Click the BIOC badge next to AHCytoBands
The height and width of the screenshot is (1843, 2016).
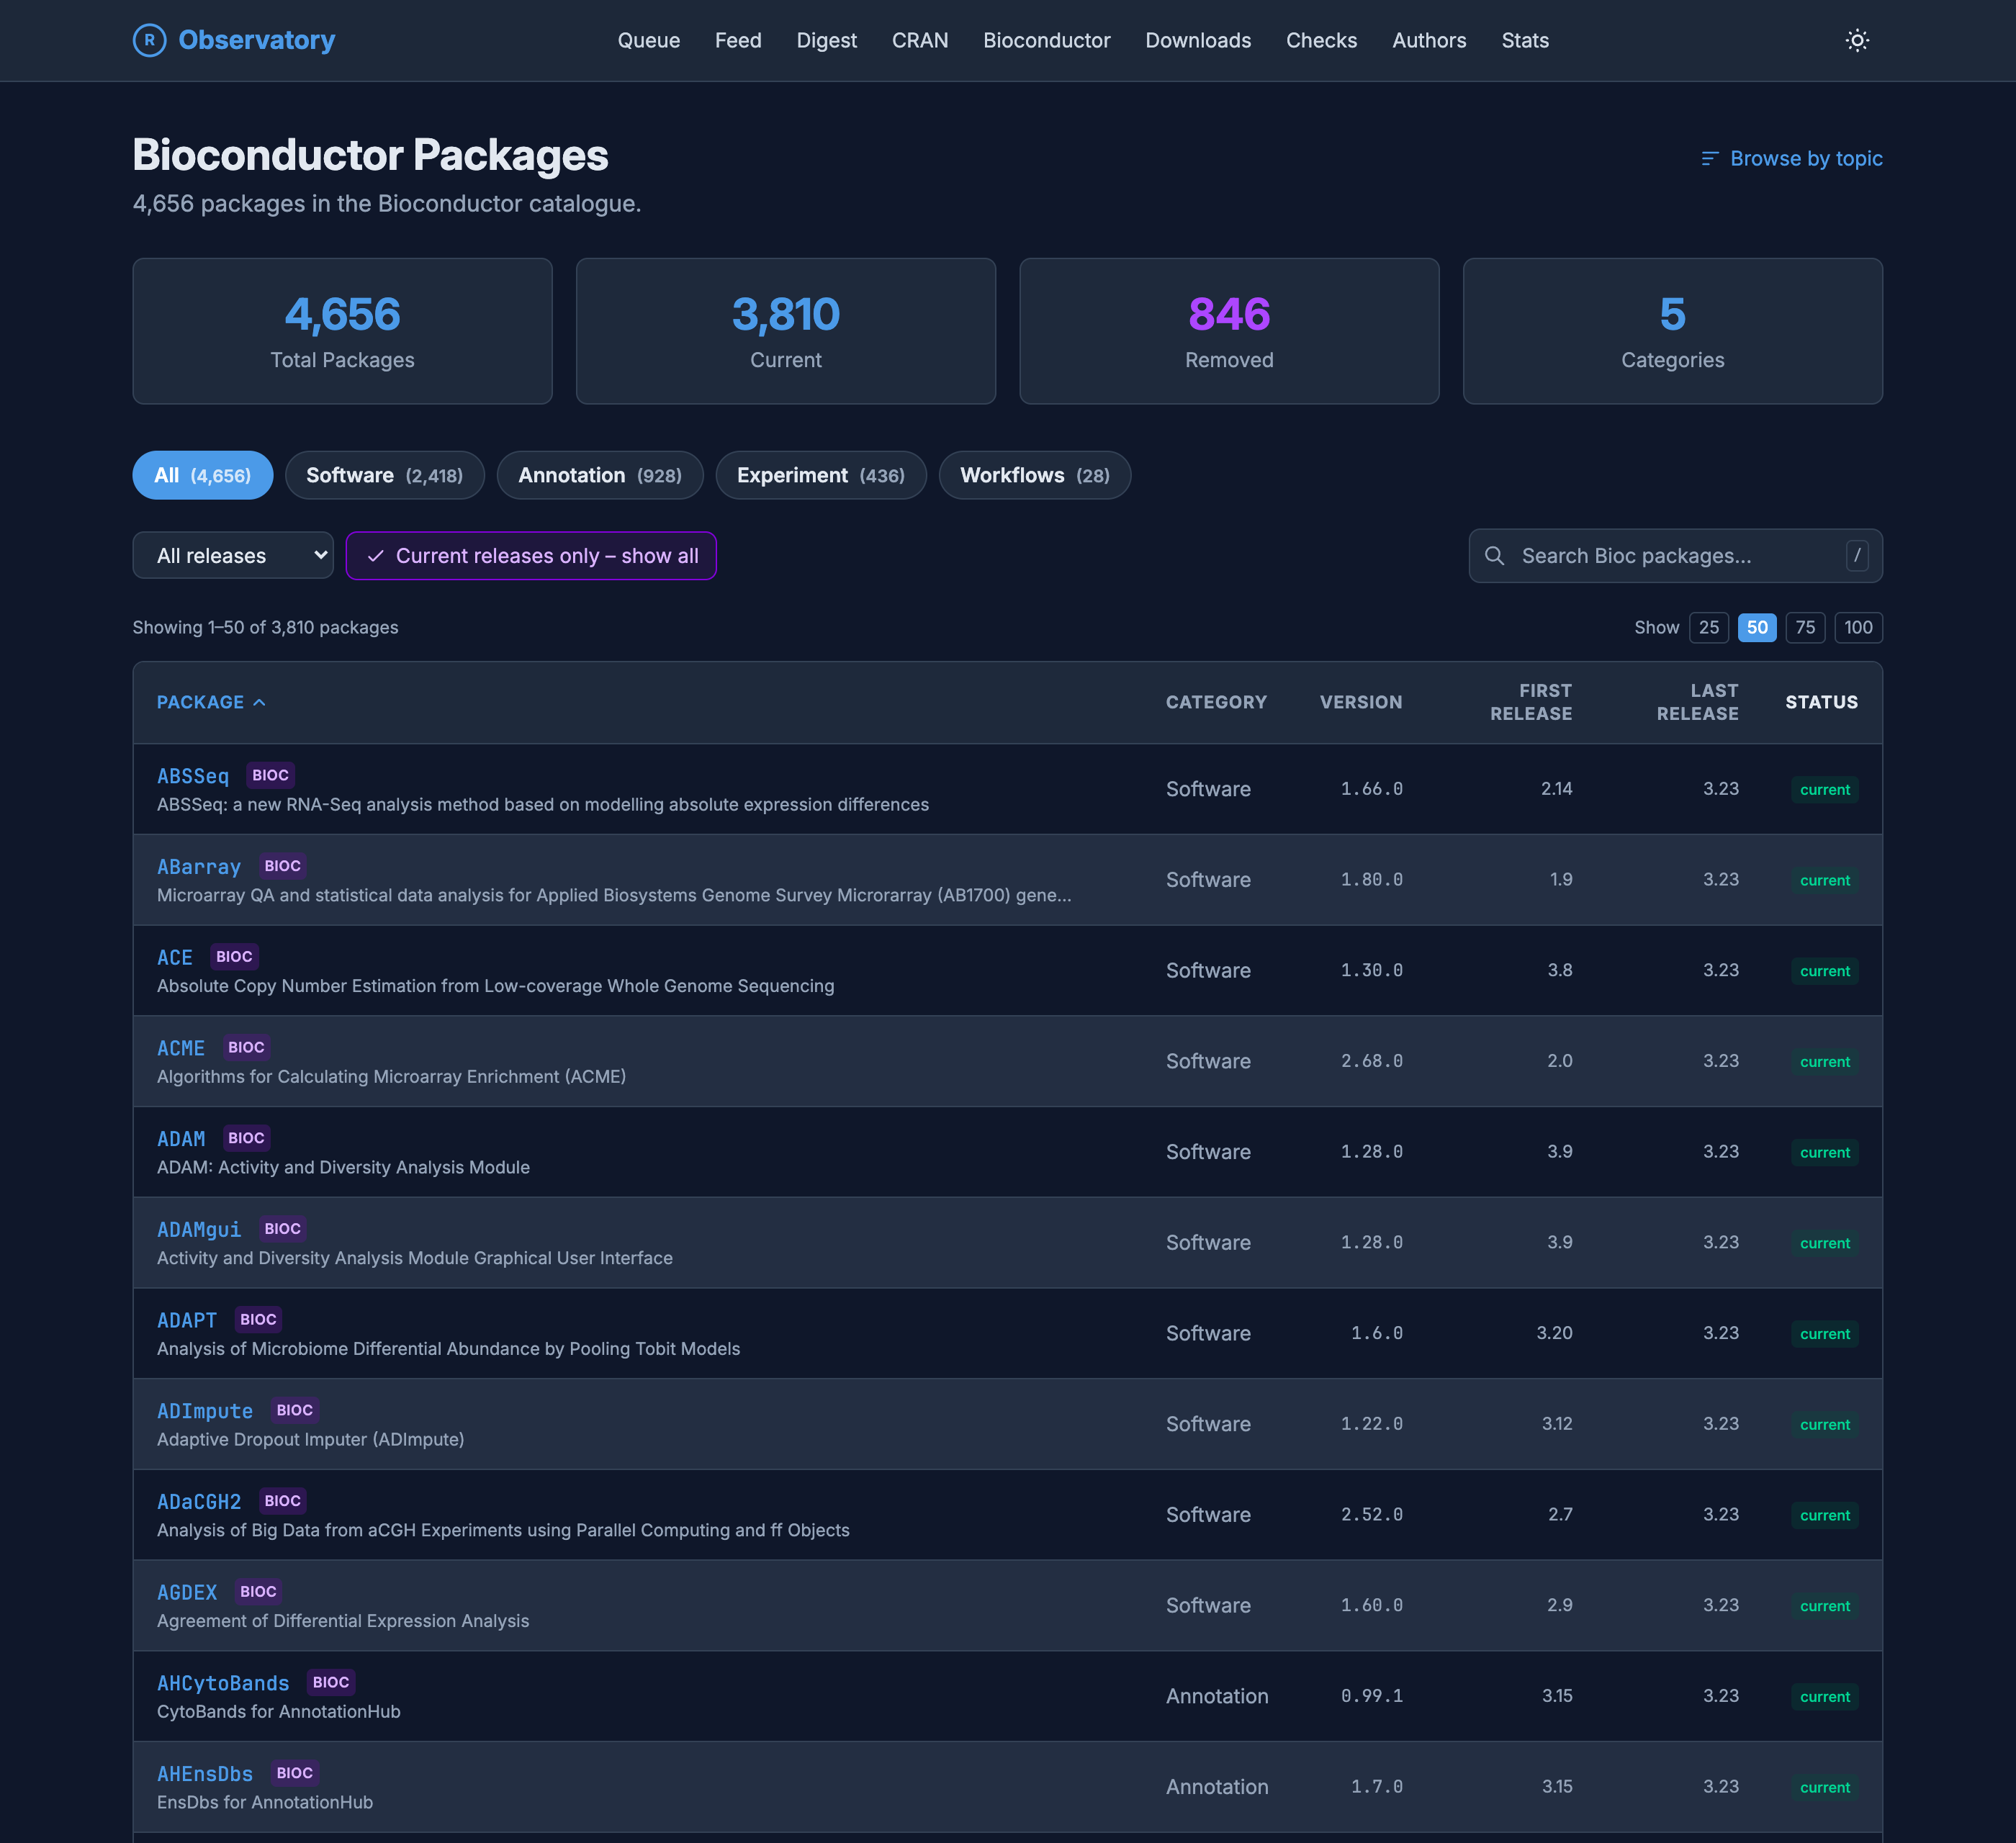(331, 1683)
